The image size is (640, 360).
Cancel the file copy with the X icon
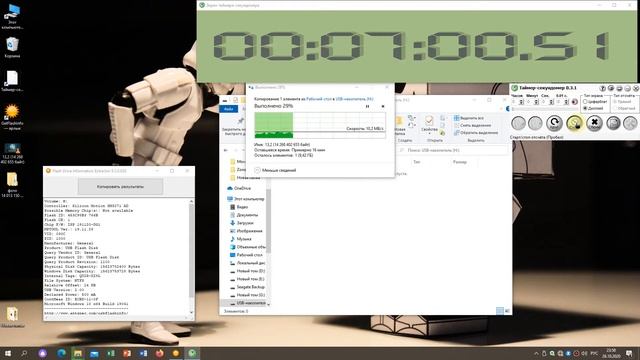coord(383,106)
